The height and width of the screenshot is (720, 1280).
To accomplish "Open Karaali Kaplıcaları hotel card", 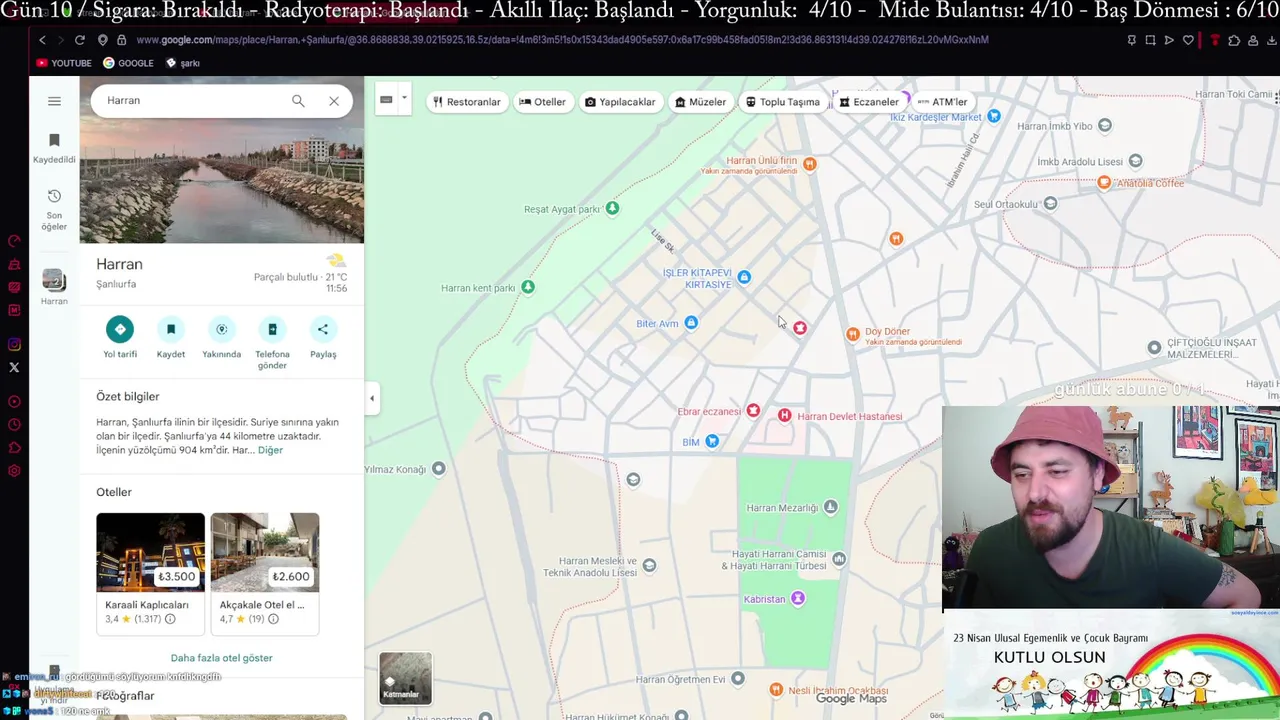I will point(150,573).
